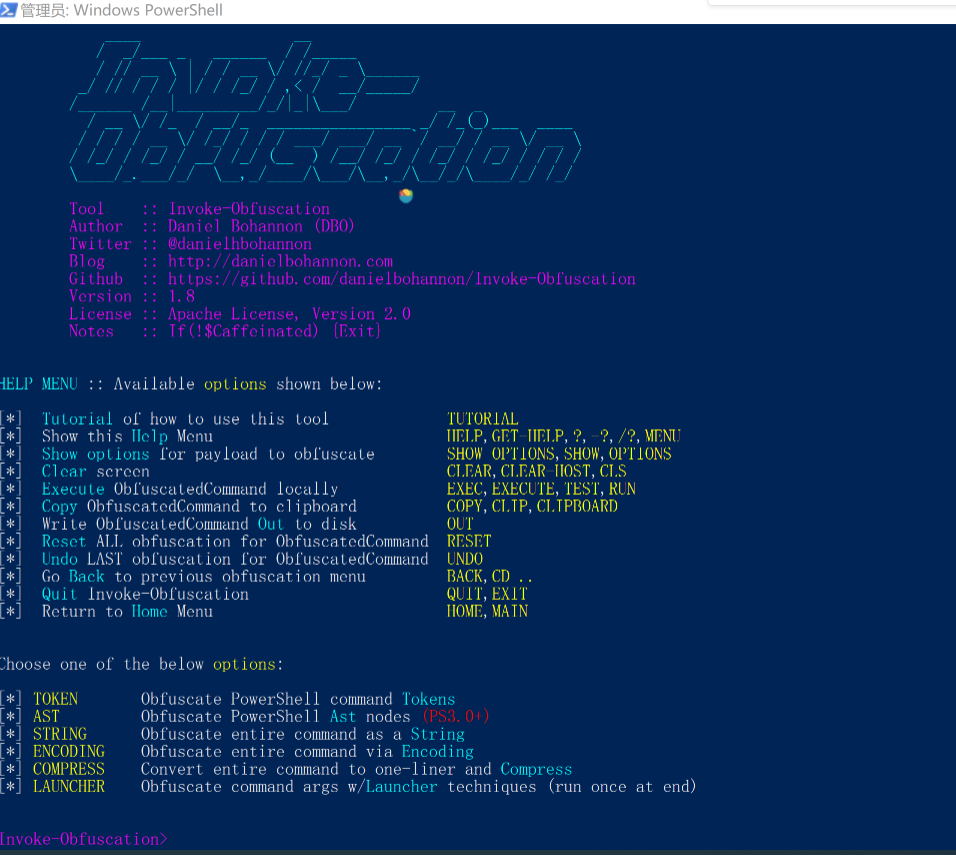Viewport: 956px width, 855px height.
Task: Click the OUT command text
Action: point(460,524)
